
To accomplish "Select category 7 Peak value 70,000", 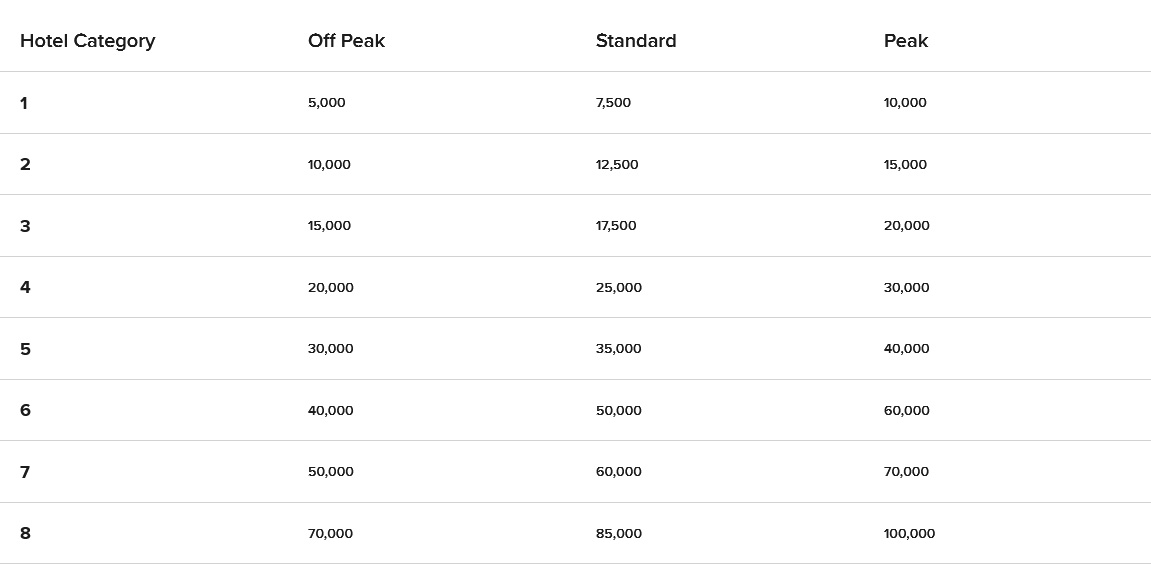I will (x=907, y=471).
